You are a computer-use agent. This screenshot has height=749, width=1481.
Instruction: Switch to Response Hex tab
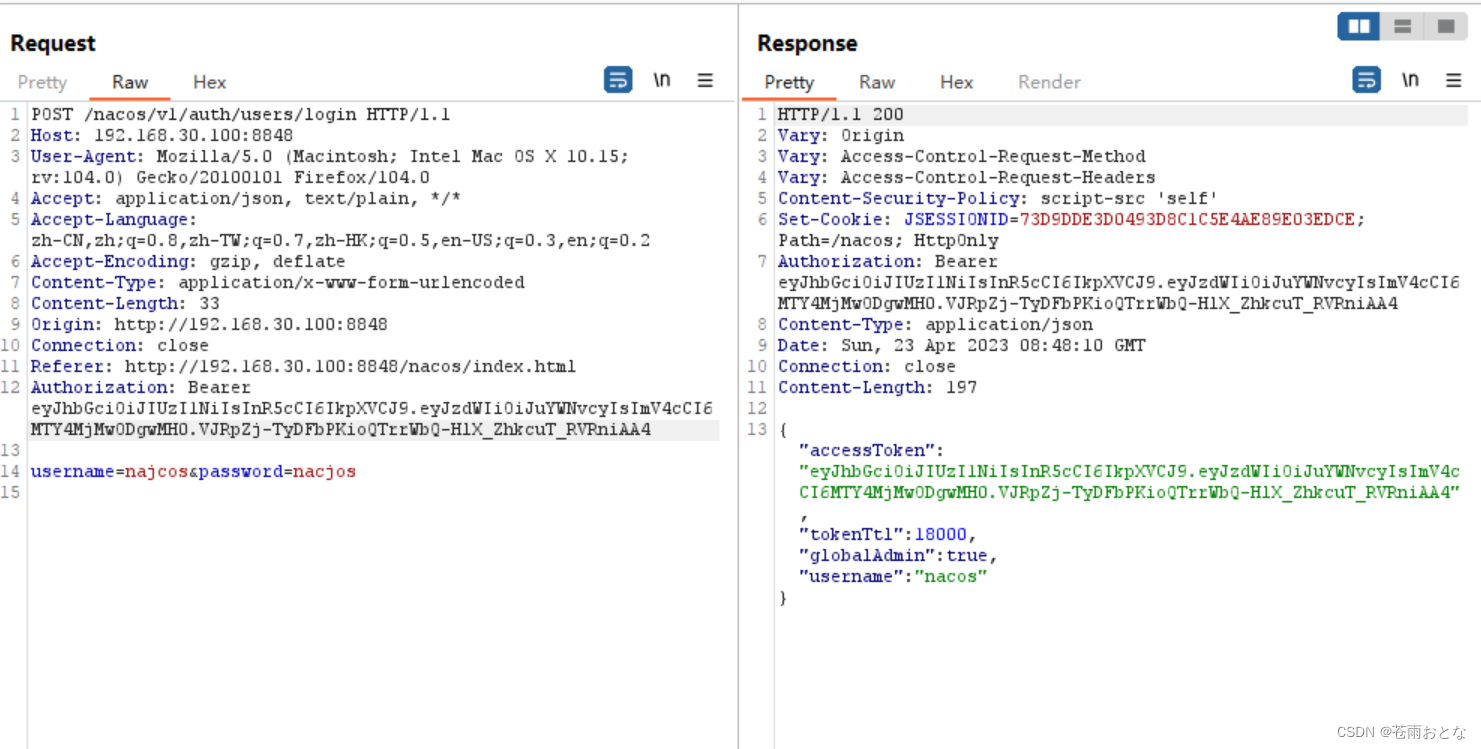point(956,82)
